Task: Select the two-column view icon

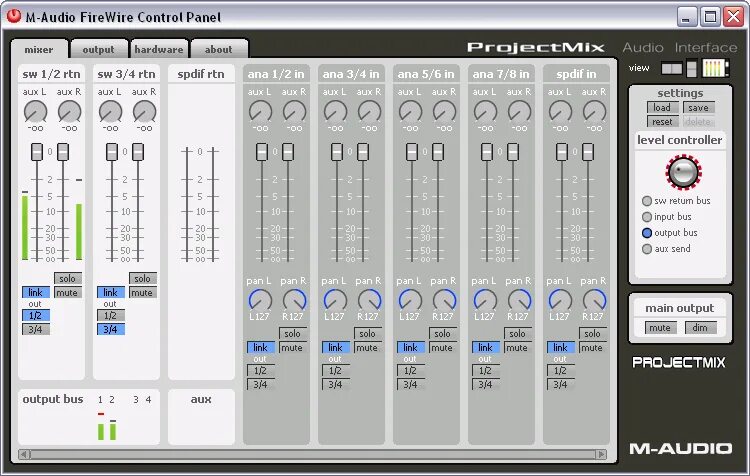Action: click(x=672, y=68)
